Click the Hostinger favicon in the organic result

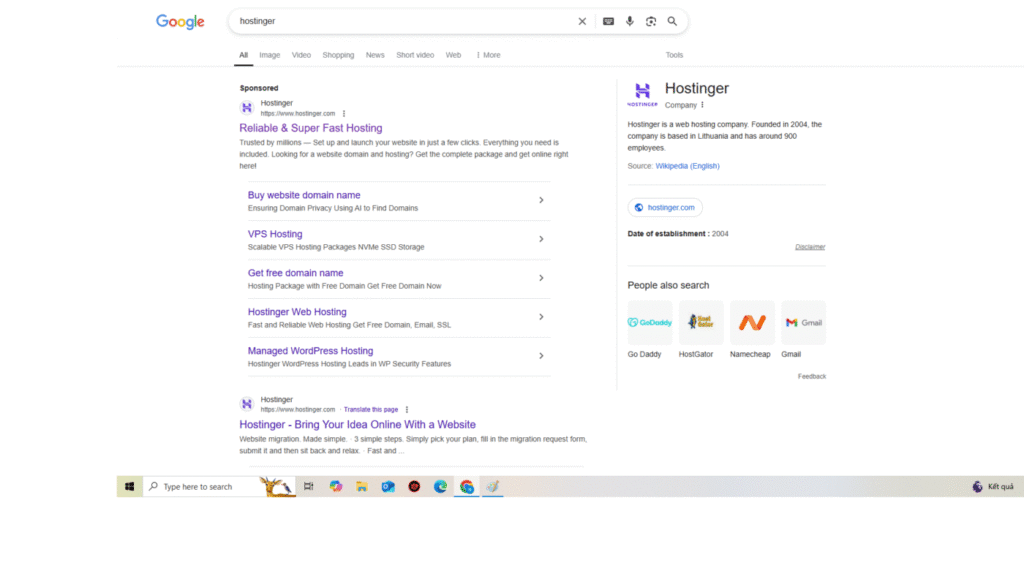[x=247, y=404]
